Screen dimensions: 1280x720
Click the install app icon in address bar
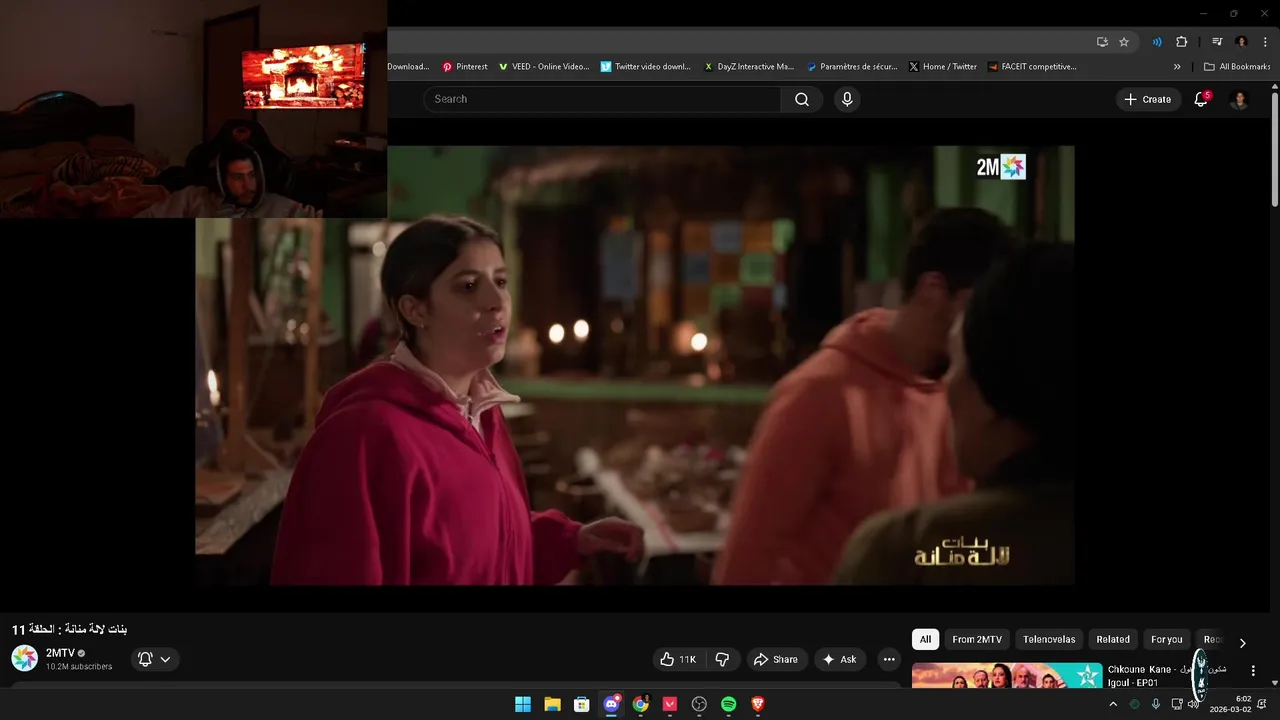pyautogui.click(x=1102, y=42)
